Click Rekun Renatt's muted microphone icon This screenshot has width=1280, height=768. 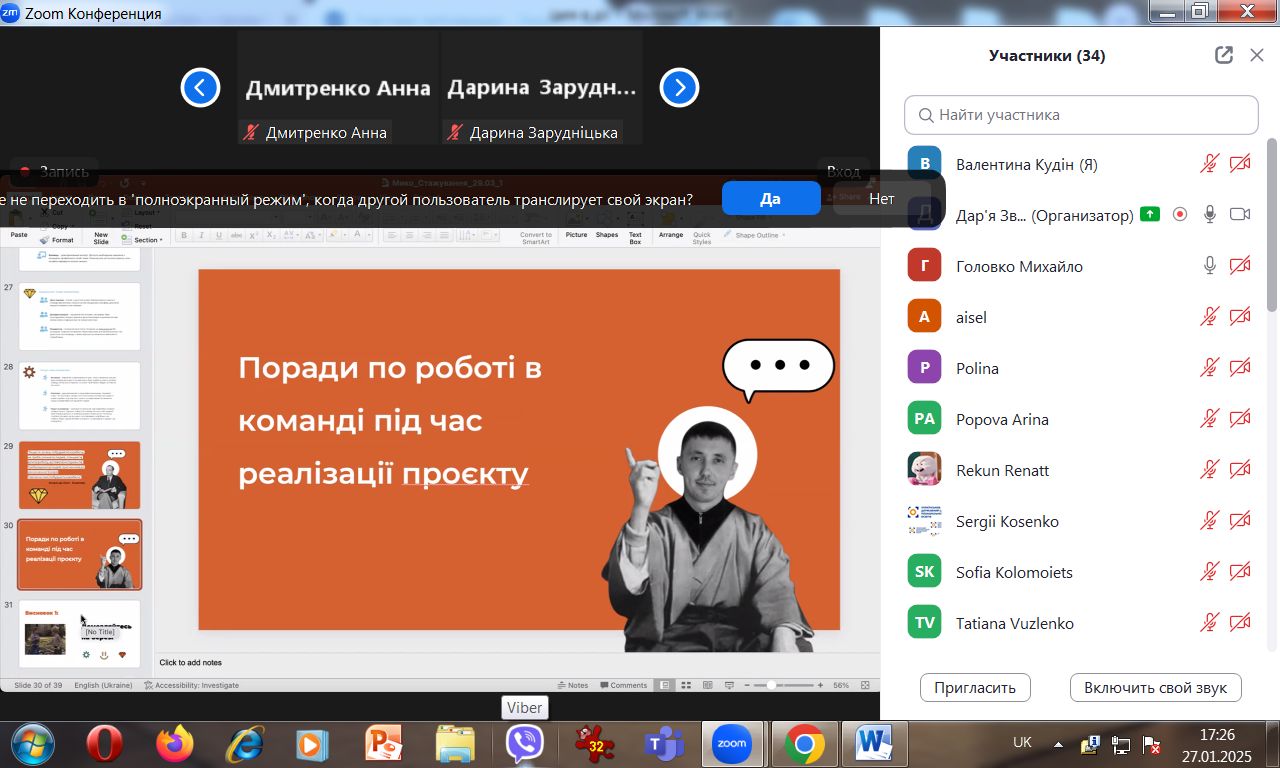tap(1210, 469)
